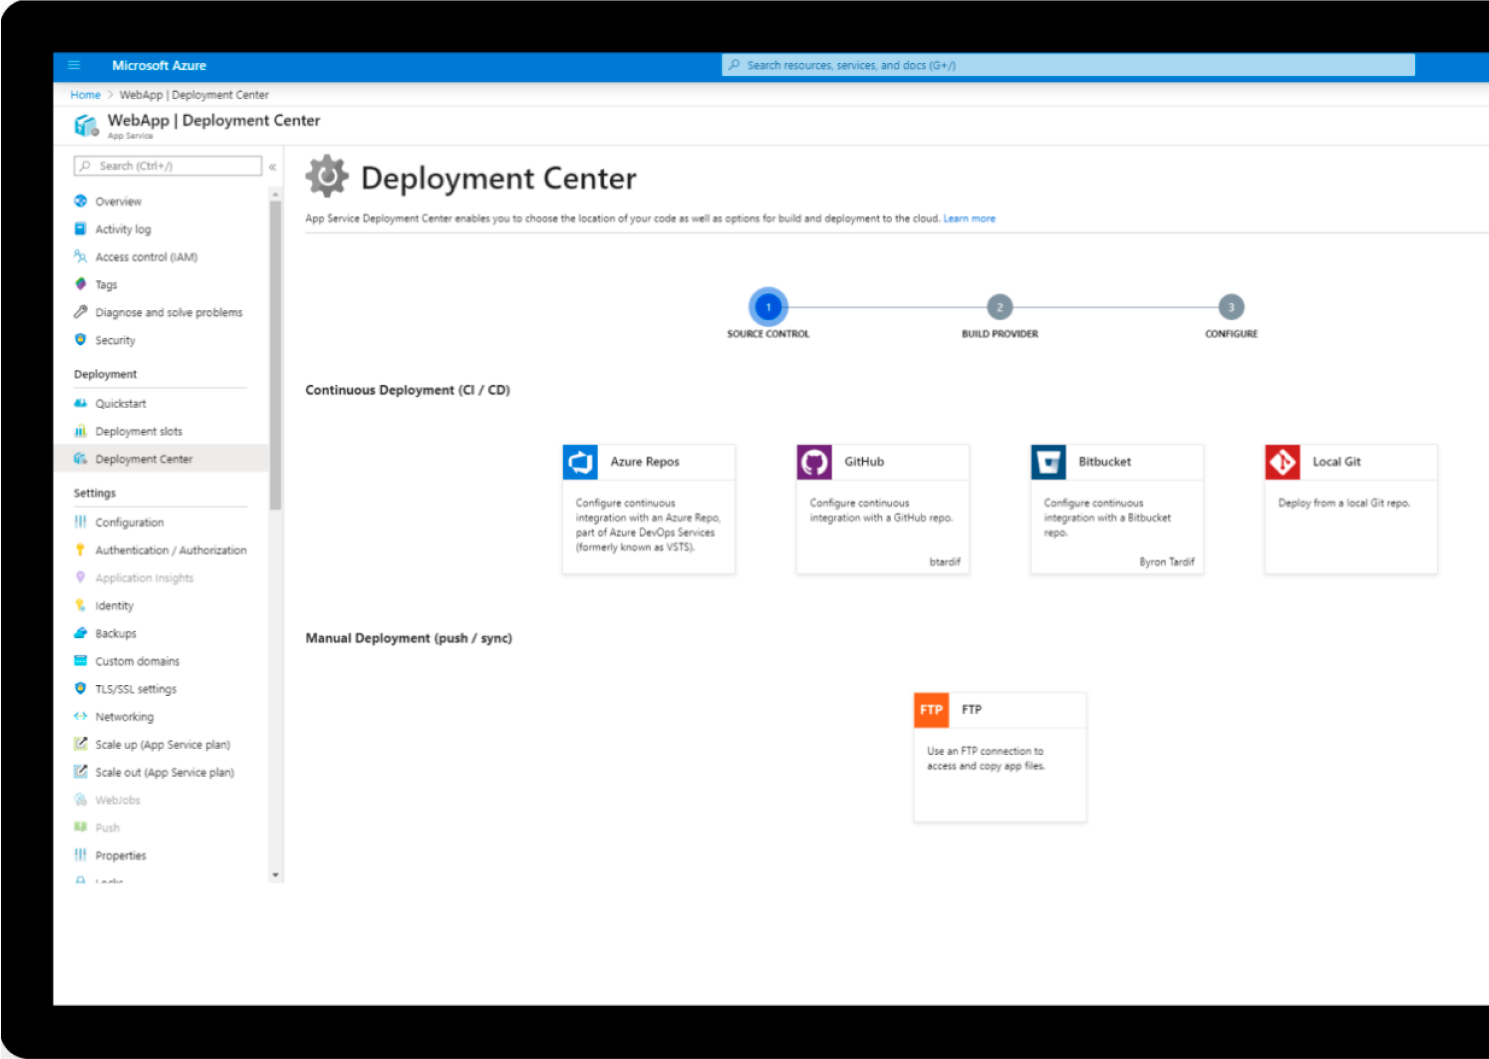
Task: Click the Networking icon
Action: point(80,716)
